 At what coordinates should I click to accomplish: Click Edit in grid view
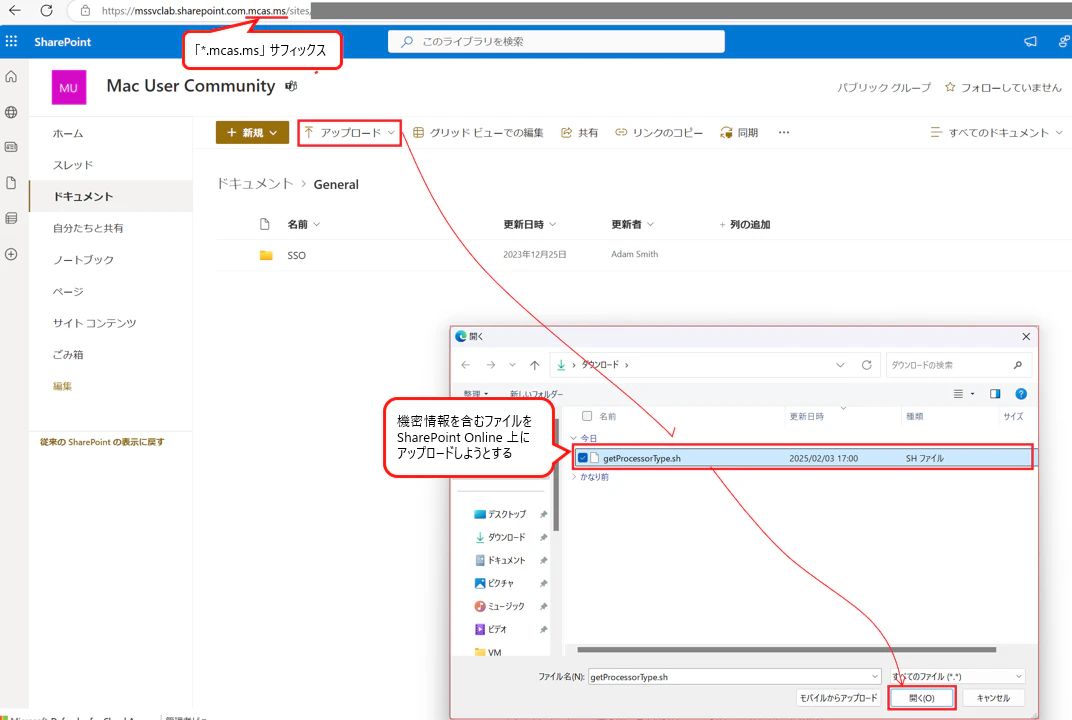(x=478, y=133)
